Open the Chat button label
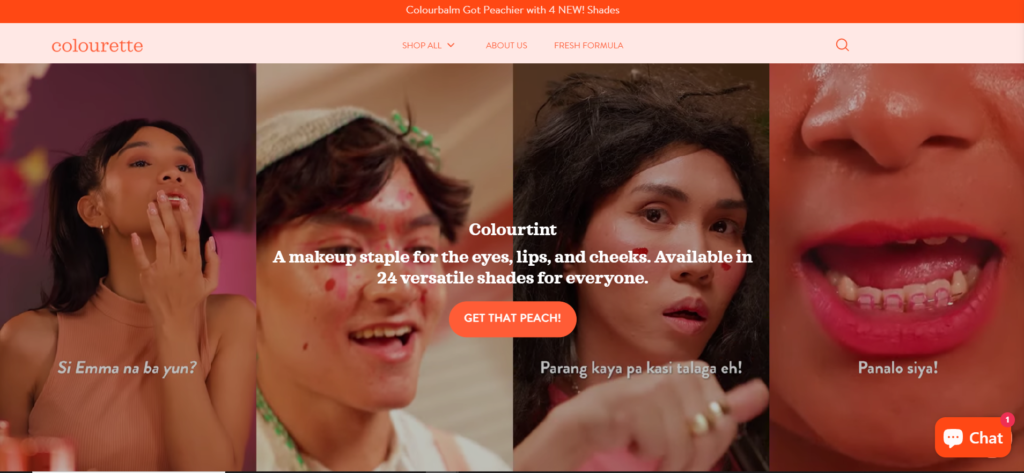 click(985, 438)
